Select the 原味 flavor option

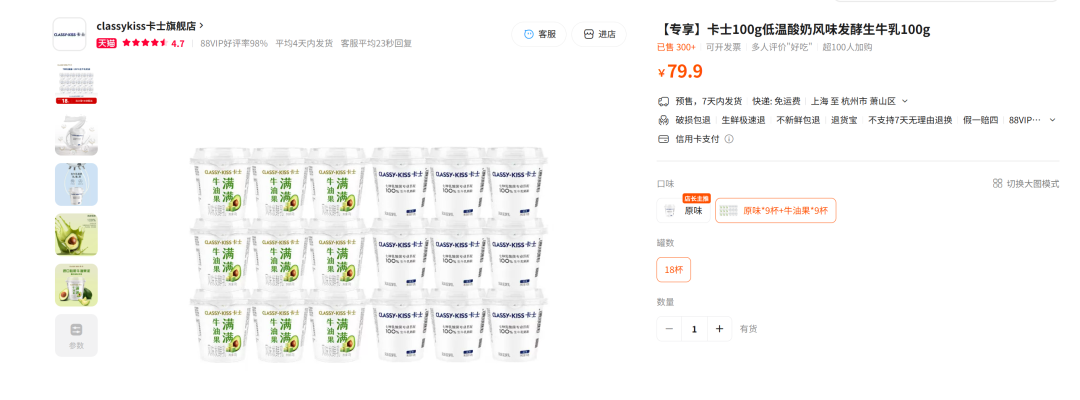point(683,210)
